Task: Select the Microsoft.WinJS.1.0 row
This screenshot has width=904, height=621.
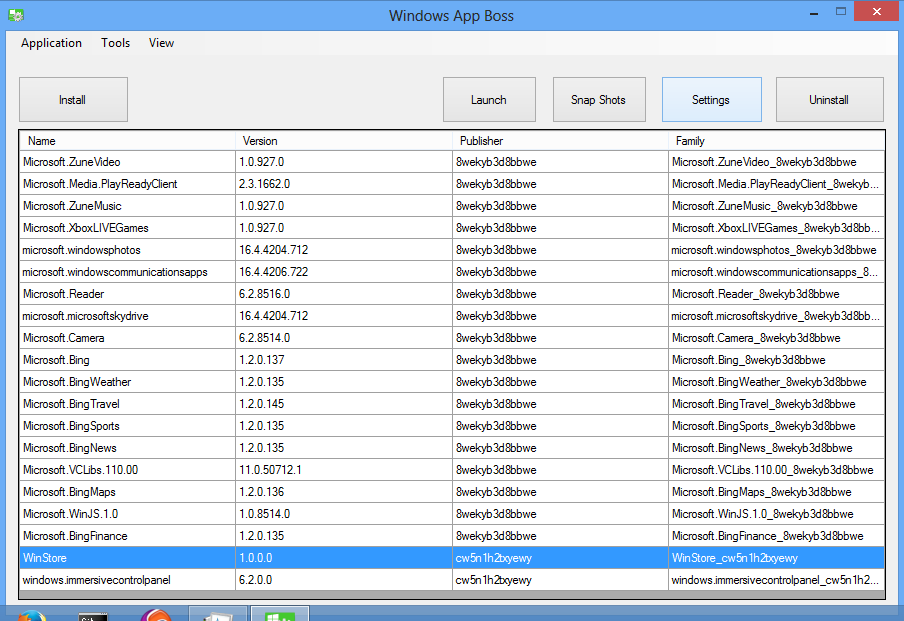Action: point(452,514)
